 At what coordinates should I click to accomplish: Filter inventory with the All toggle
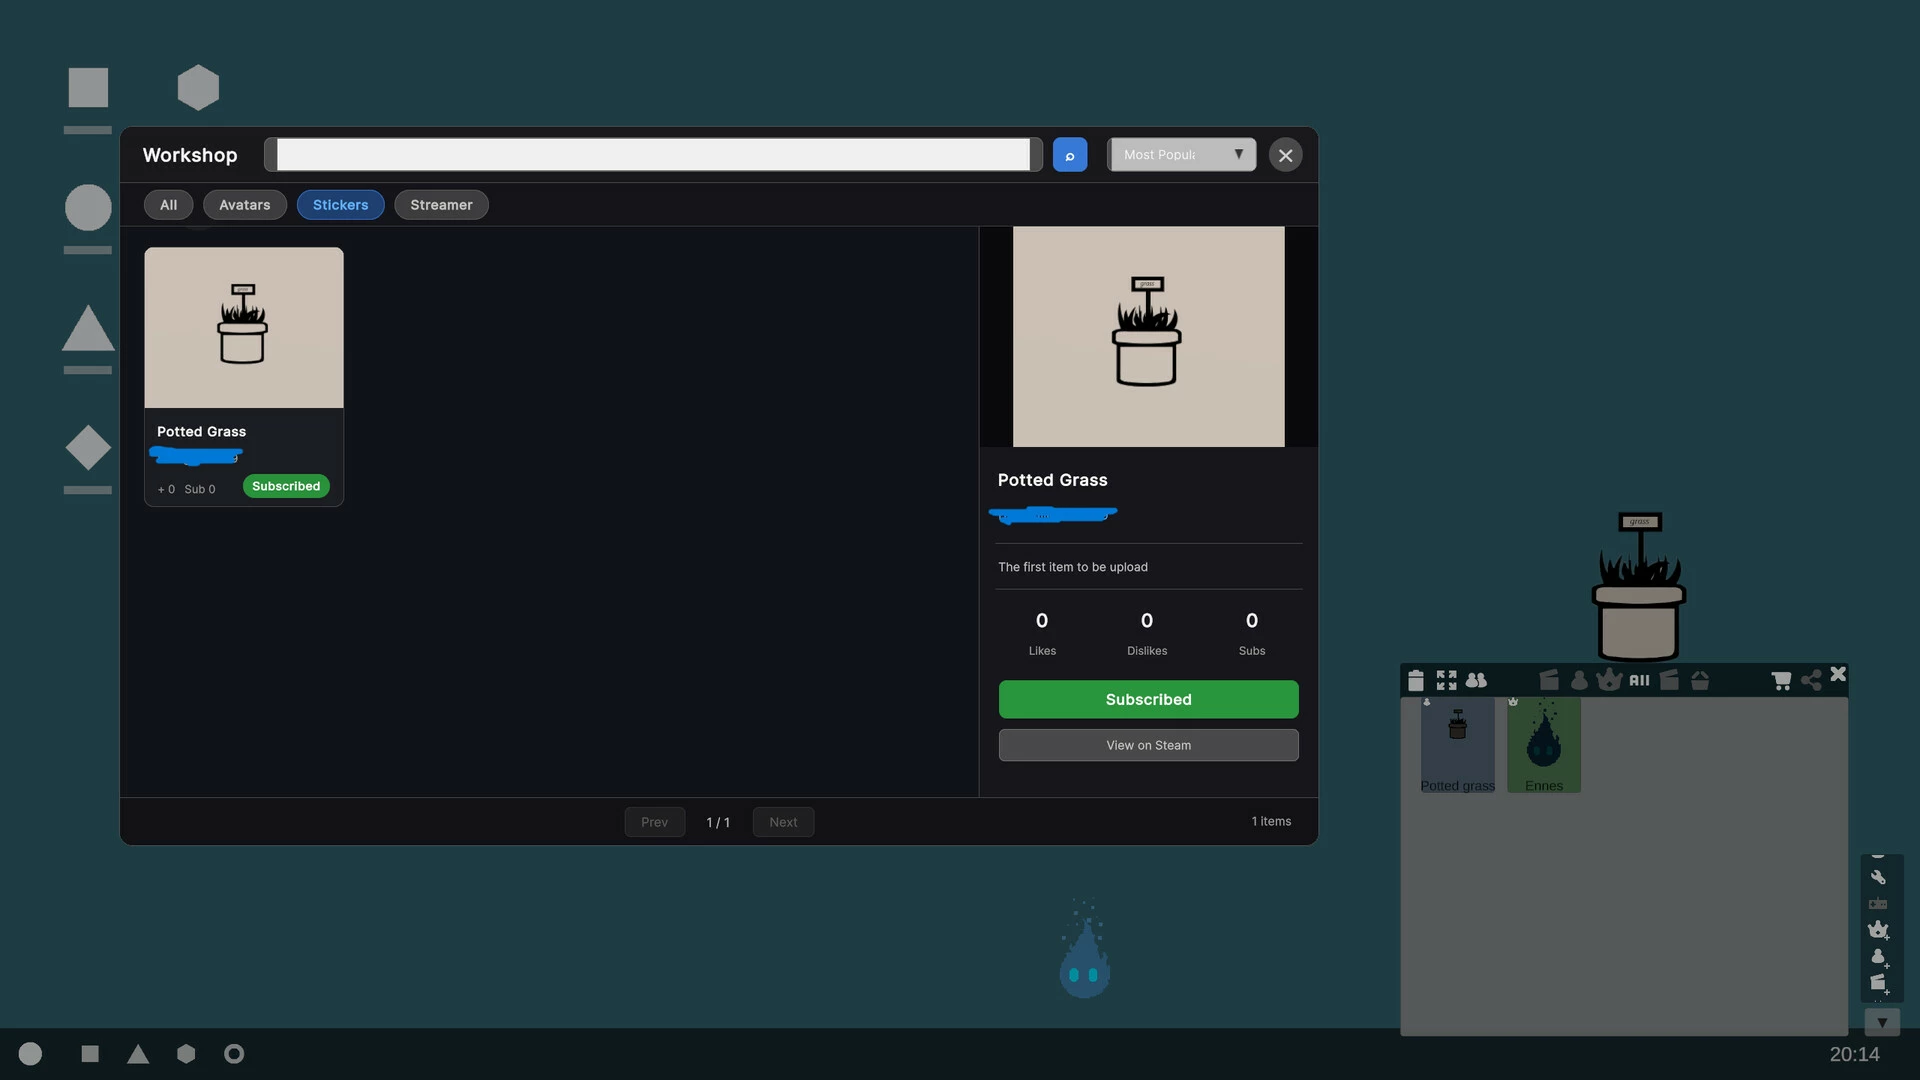click(1639, 681)
